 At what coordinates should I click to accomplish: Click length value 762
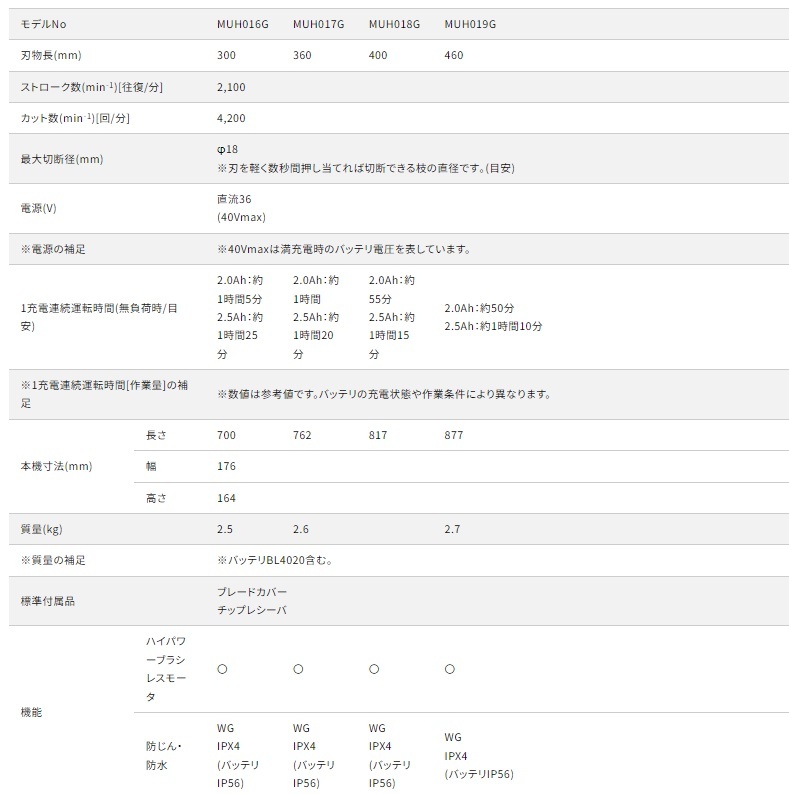pyautogui.click(x=302, y=435)
